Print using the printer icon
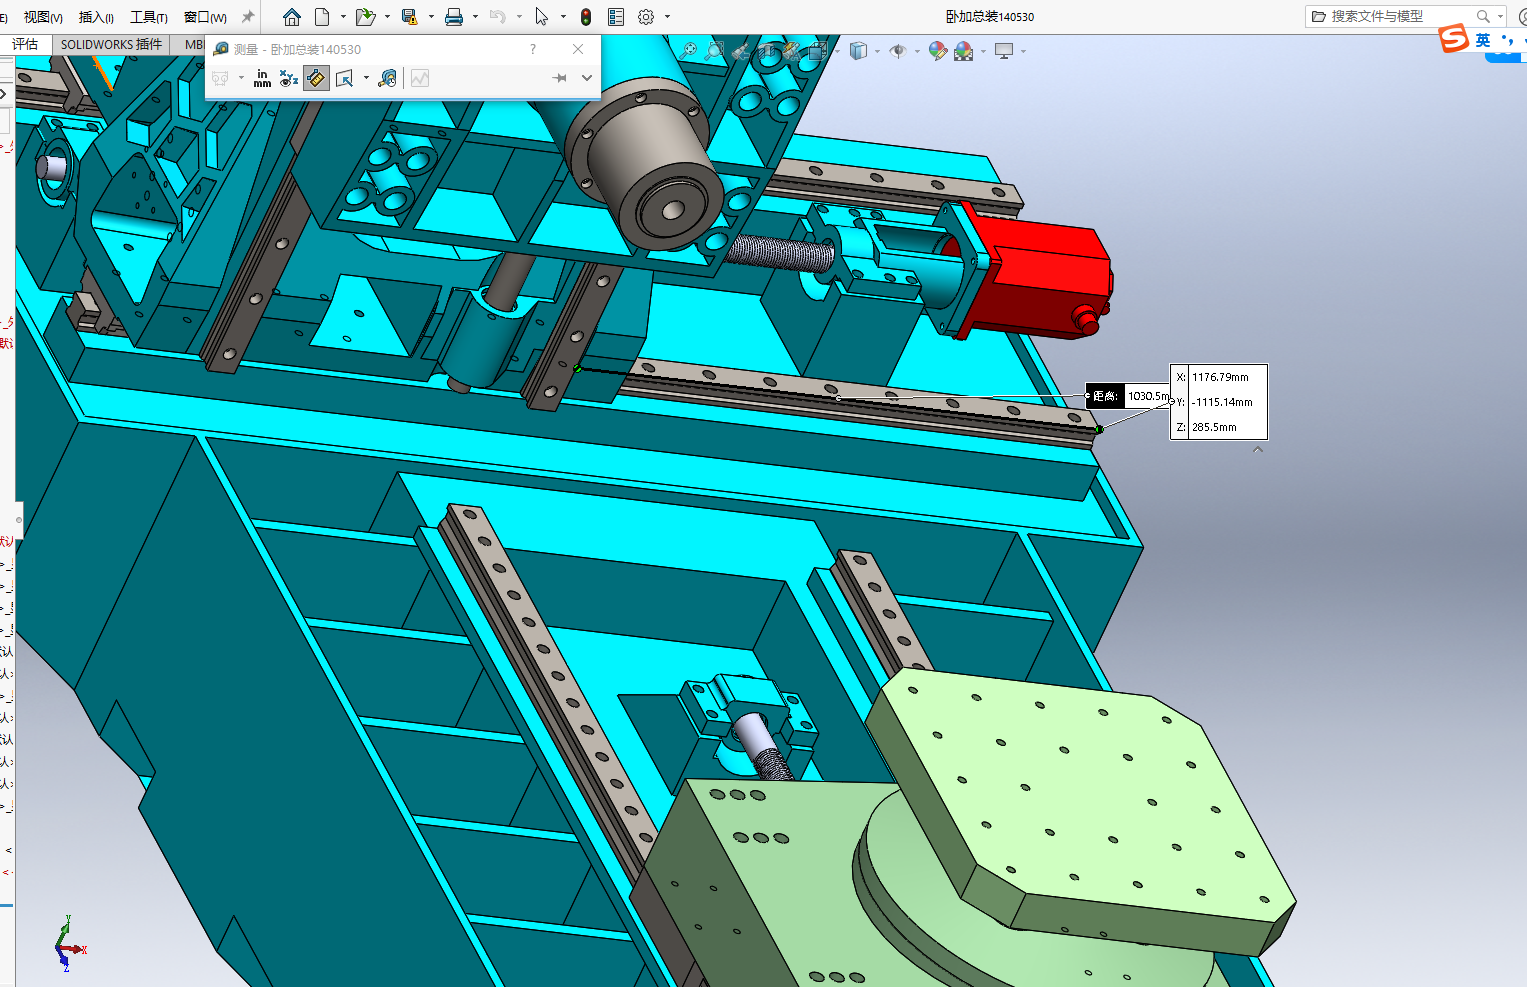 click(x=453, y=17)
